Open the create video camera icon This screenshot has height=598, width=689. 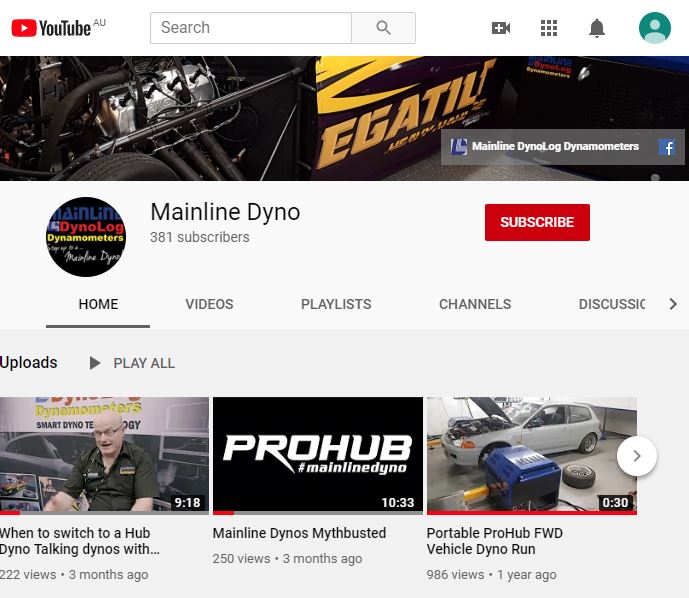(x=500, y=28)
